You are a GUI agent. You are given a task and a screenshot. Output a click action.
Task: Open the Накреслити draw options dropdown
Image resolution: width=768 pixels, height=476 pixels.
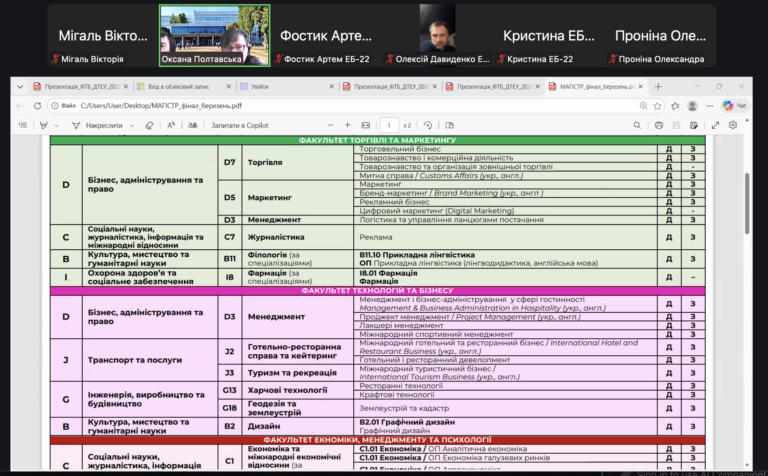tap(130, 126)
